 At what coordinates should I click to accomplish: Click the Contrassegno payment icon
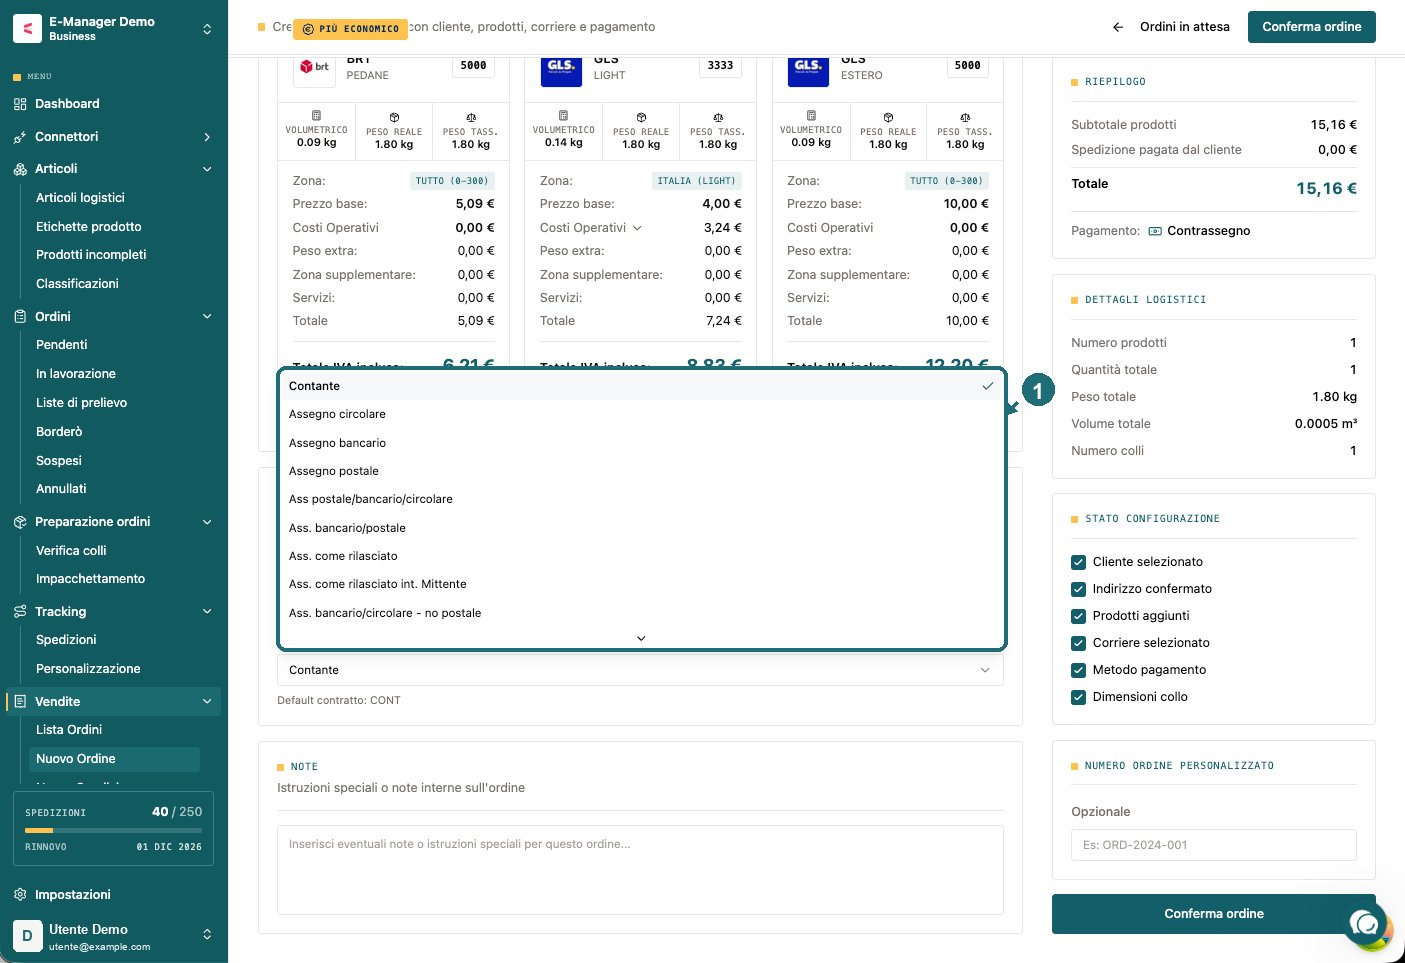pos(1155,231)
